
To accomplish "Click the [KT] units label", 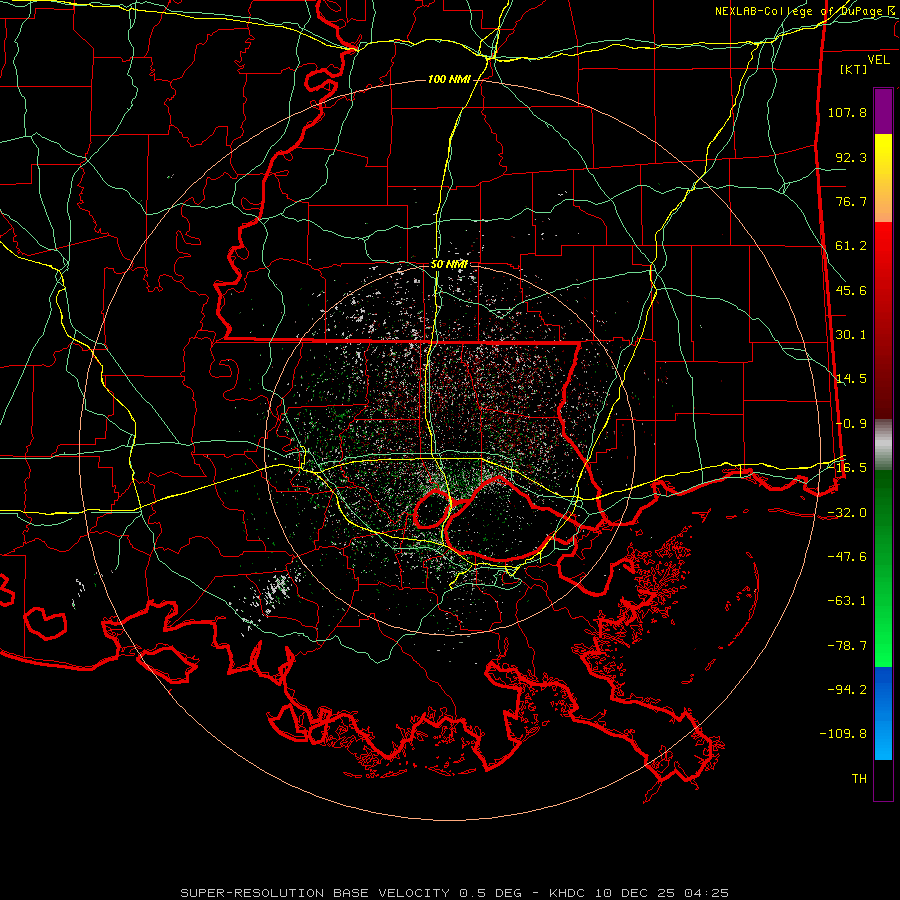I will coord(854,69).
